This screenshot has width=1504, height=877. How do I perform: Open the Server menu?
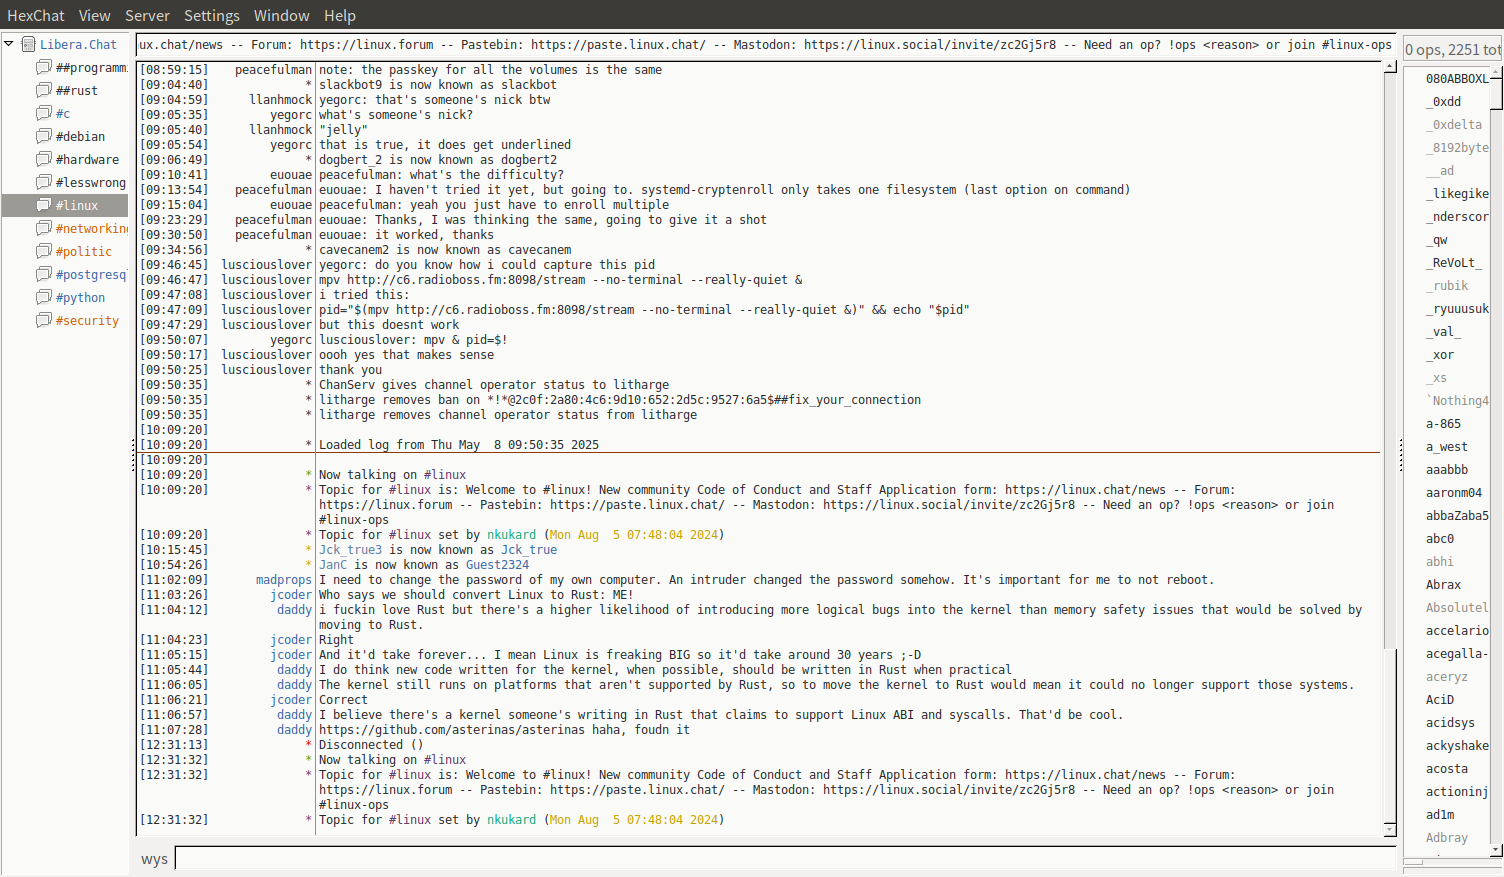pyautogui.click(x=147, y=15)
